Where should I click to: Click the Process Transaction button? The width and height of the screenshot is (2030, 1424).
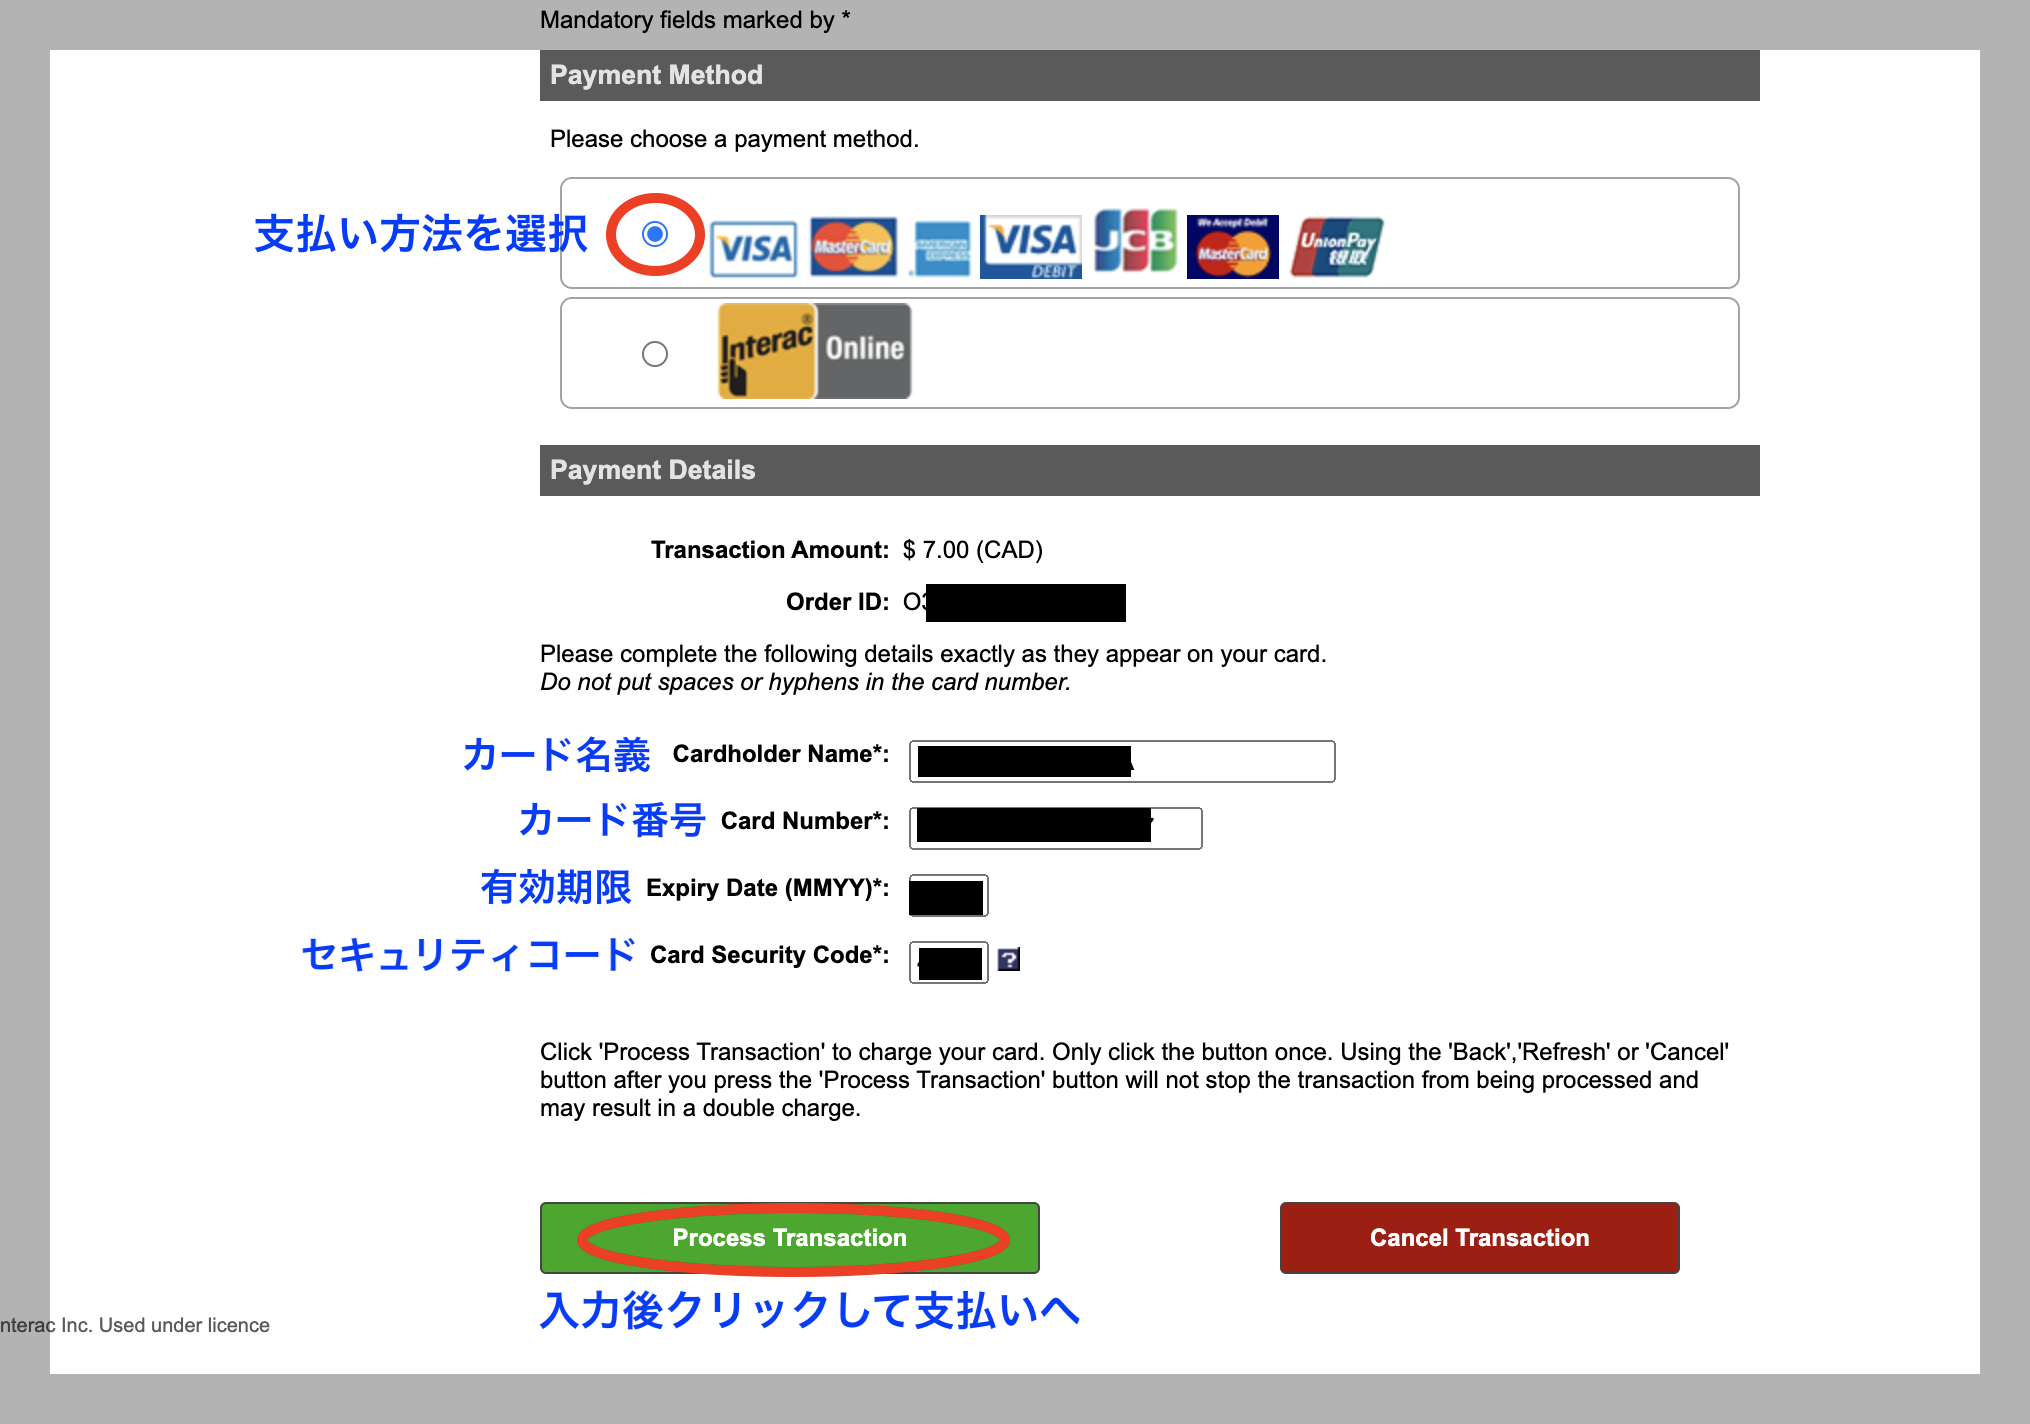pyautogui.click(x=790, y=1238)
